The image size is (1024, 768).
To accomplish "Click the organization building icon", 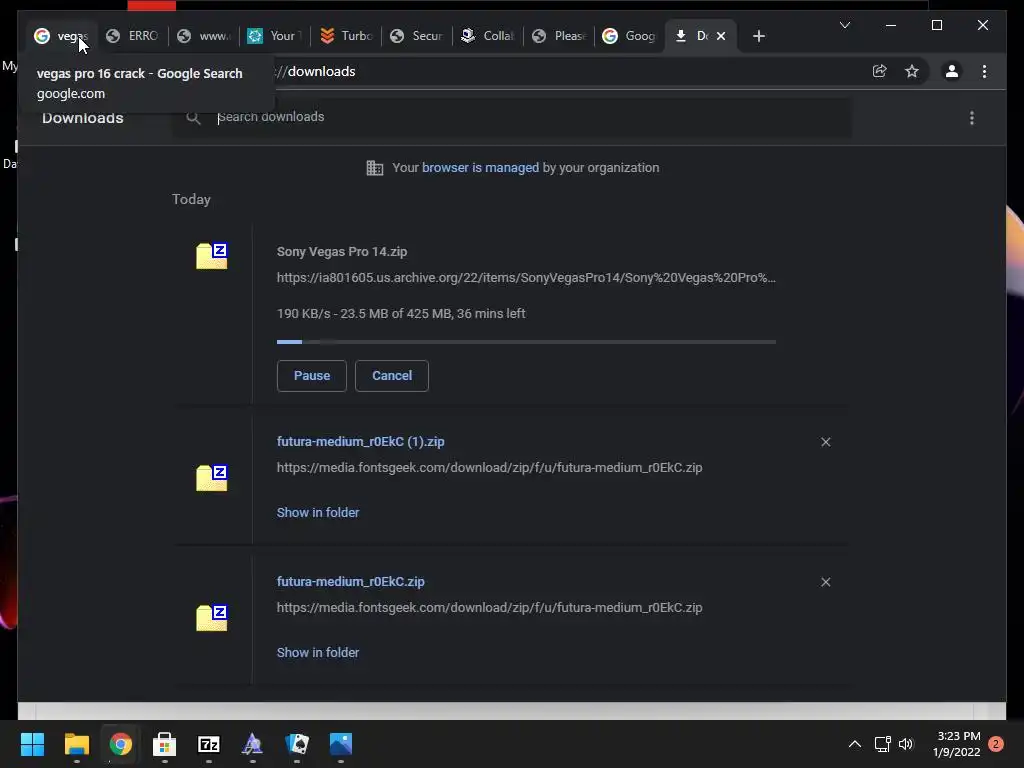I will 375,168.
